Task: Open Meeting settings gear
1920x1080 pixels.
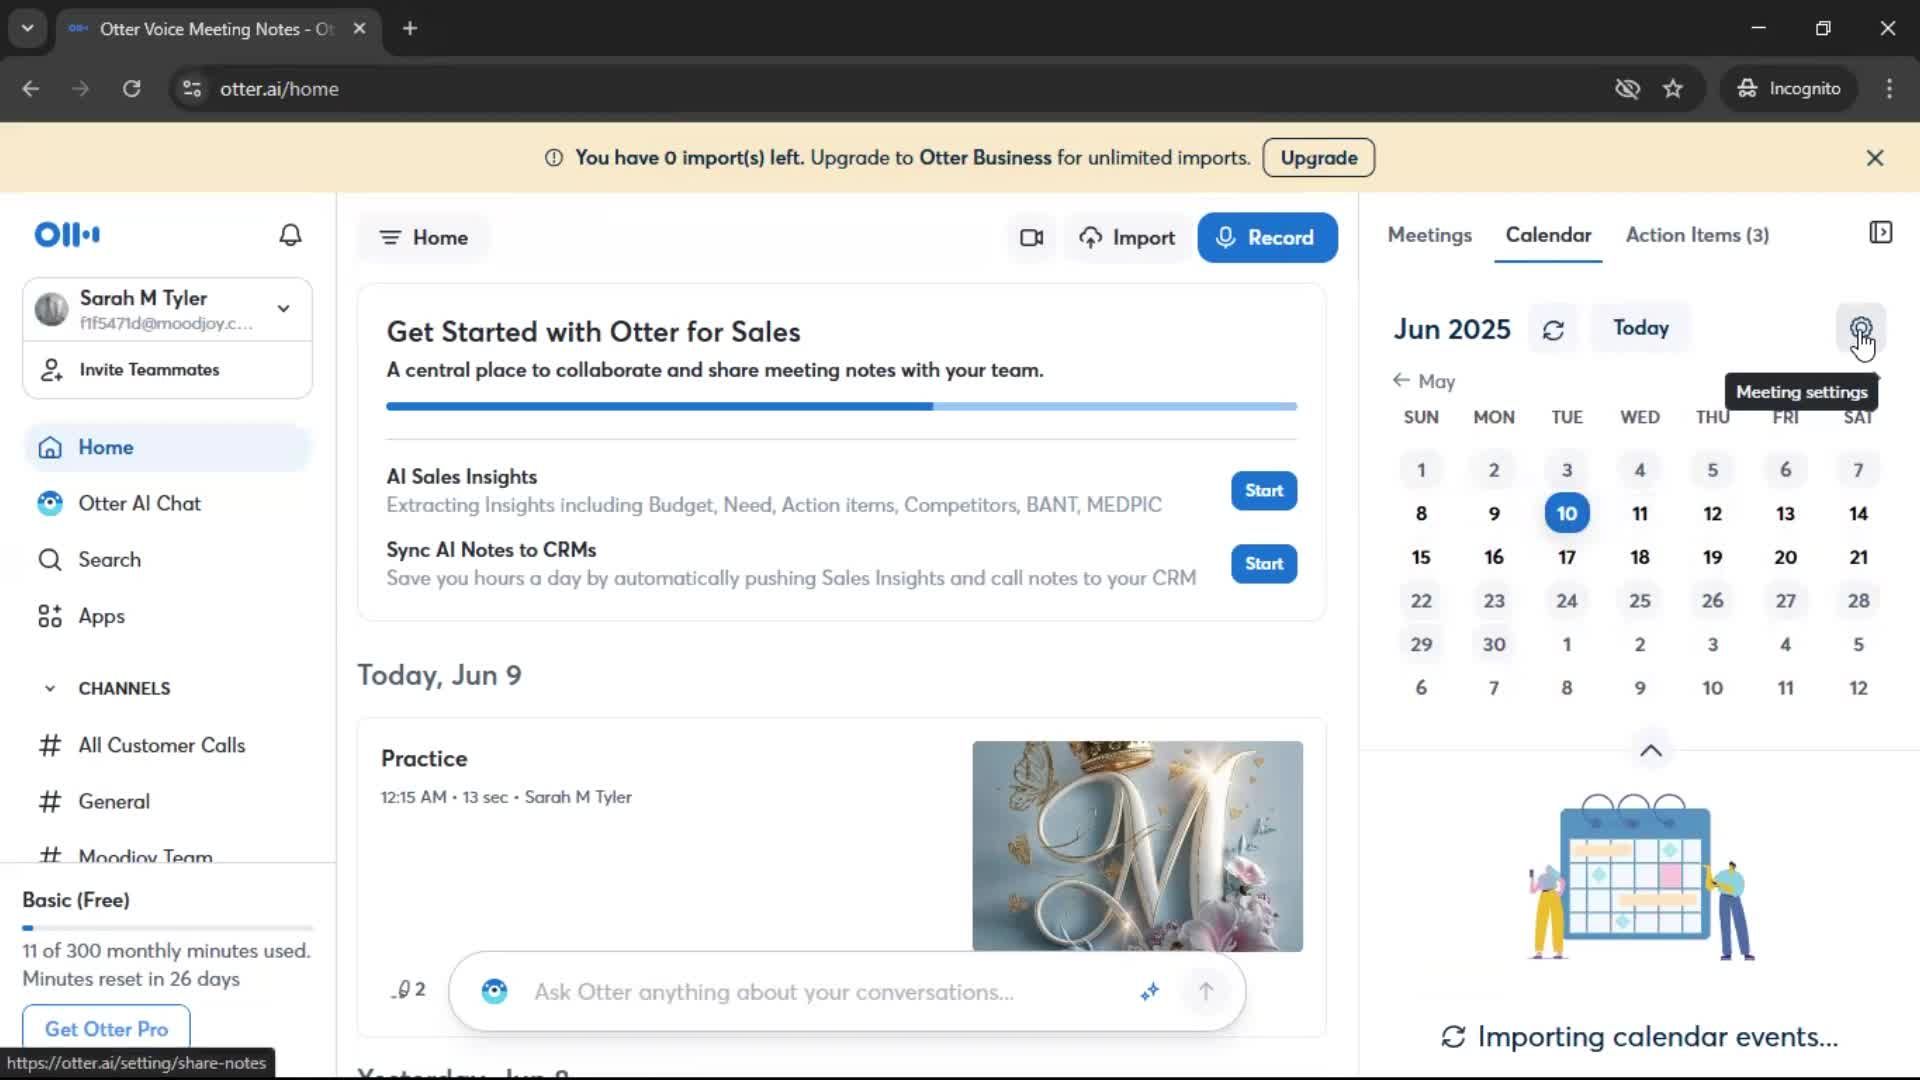Action: click(1860, 328)
